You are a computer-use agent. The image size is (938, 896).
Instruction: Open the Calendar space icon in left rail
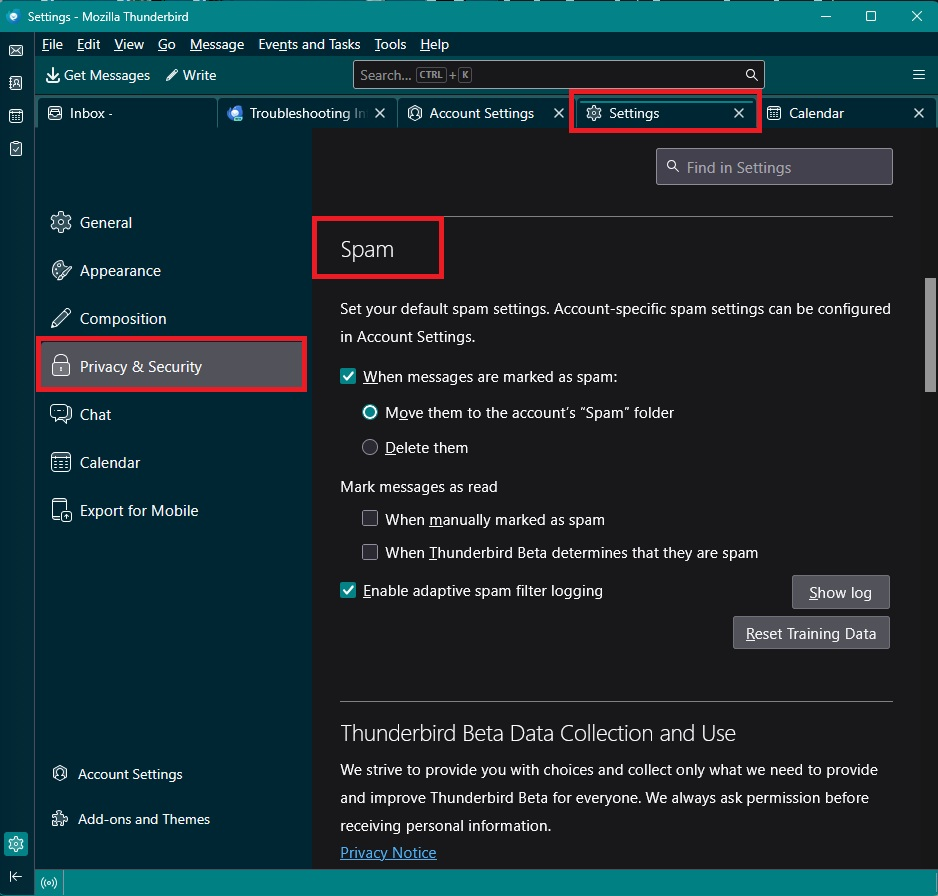click(x=16, y=115)
